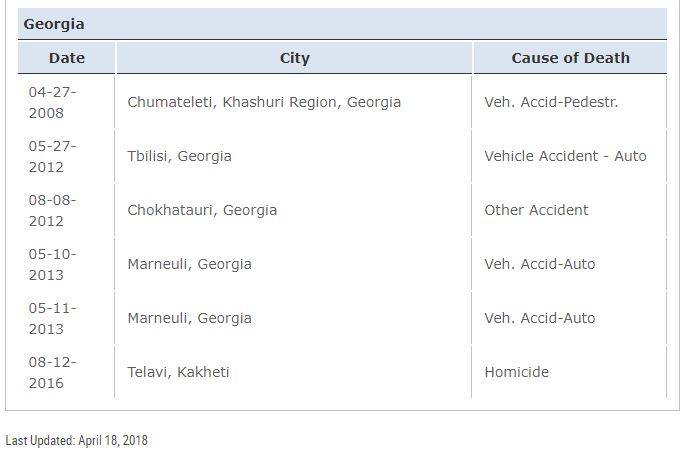Click the Telavi, Kakheti city cell

pyautogui.click(x=178, y=372)
